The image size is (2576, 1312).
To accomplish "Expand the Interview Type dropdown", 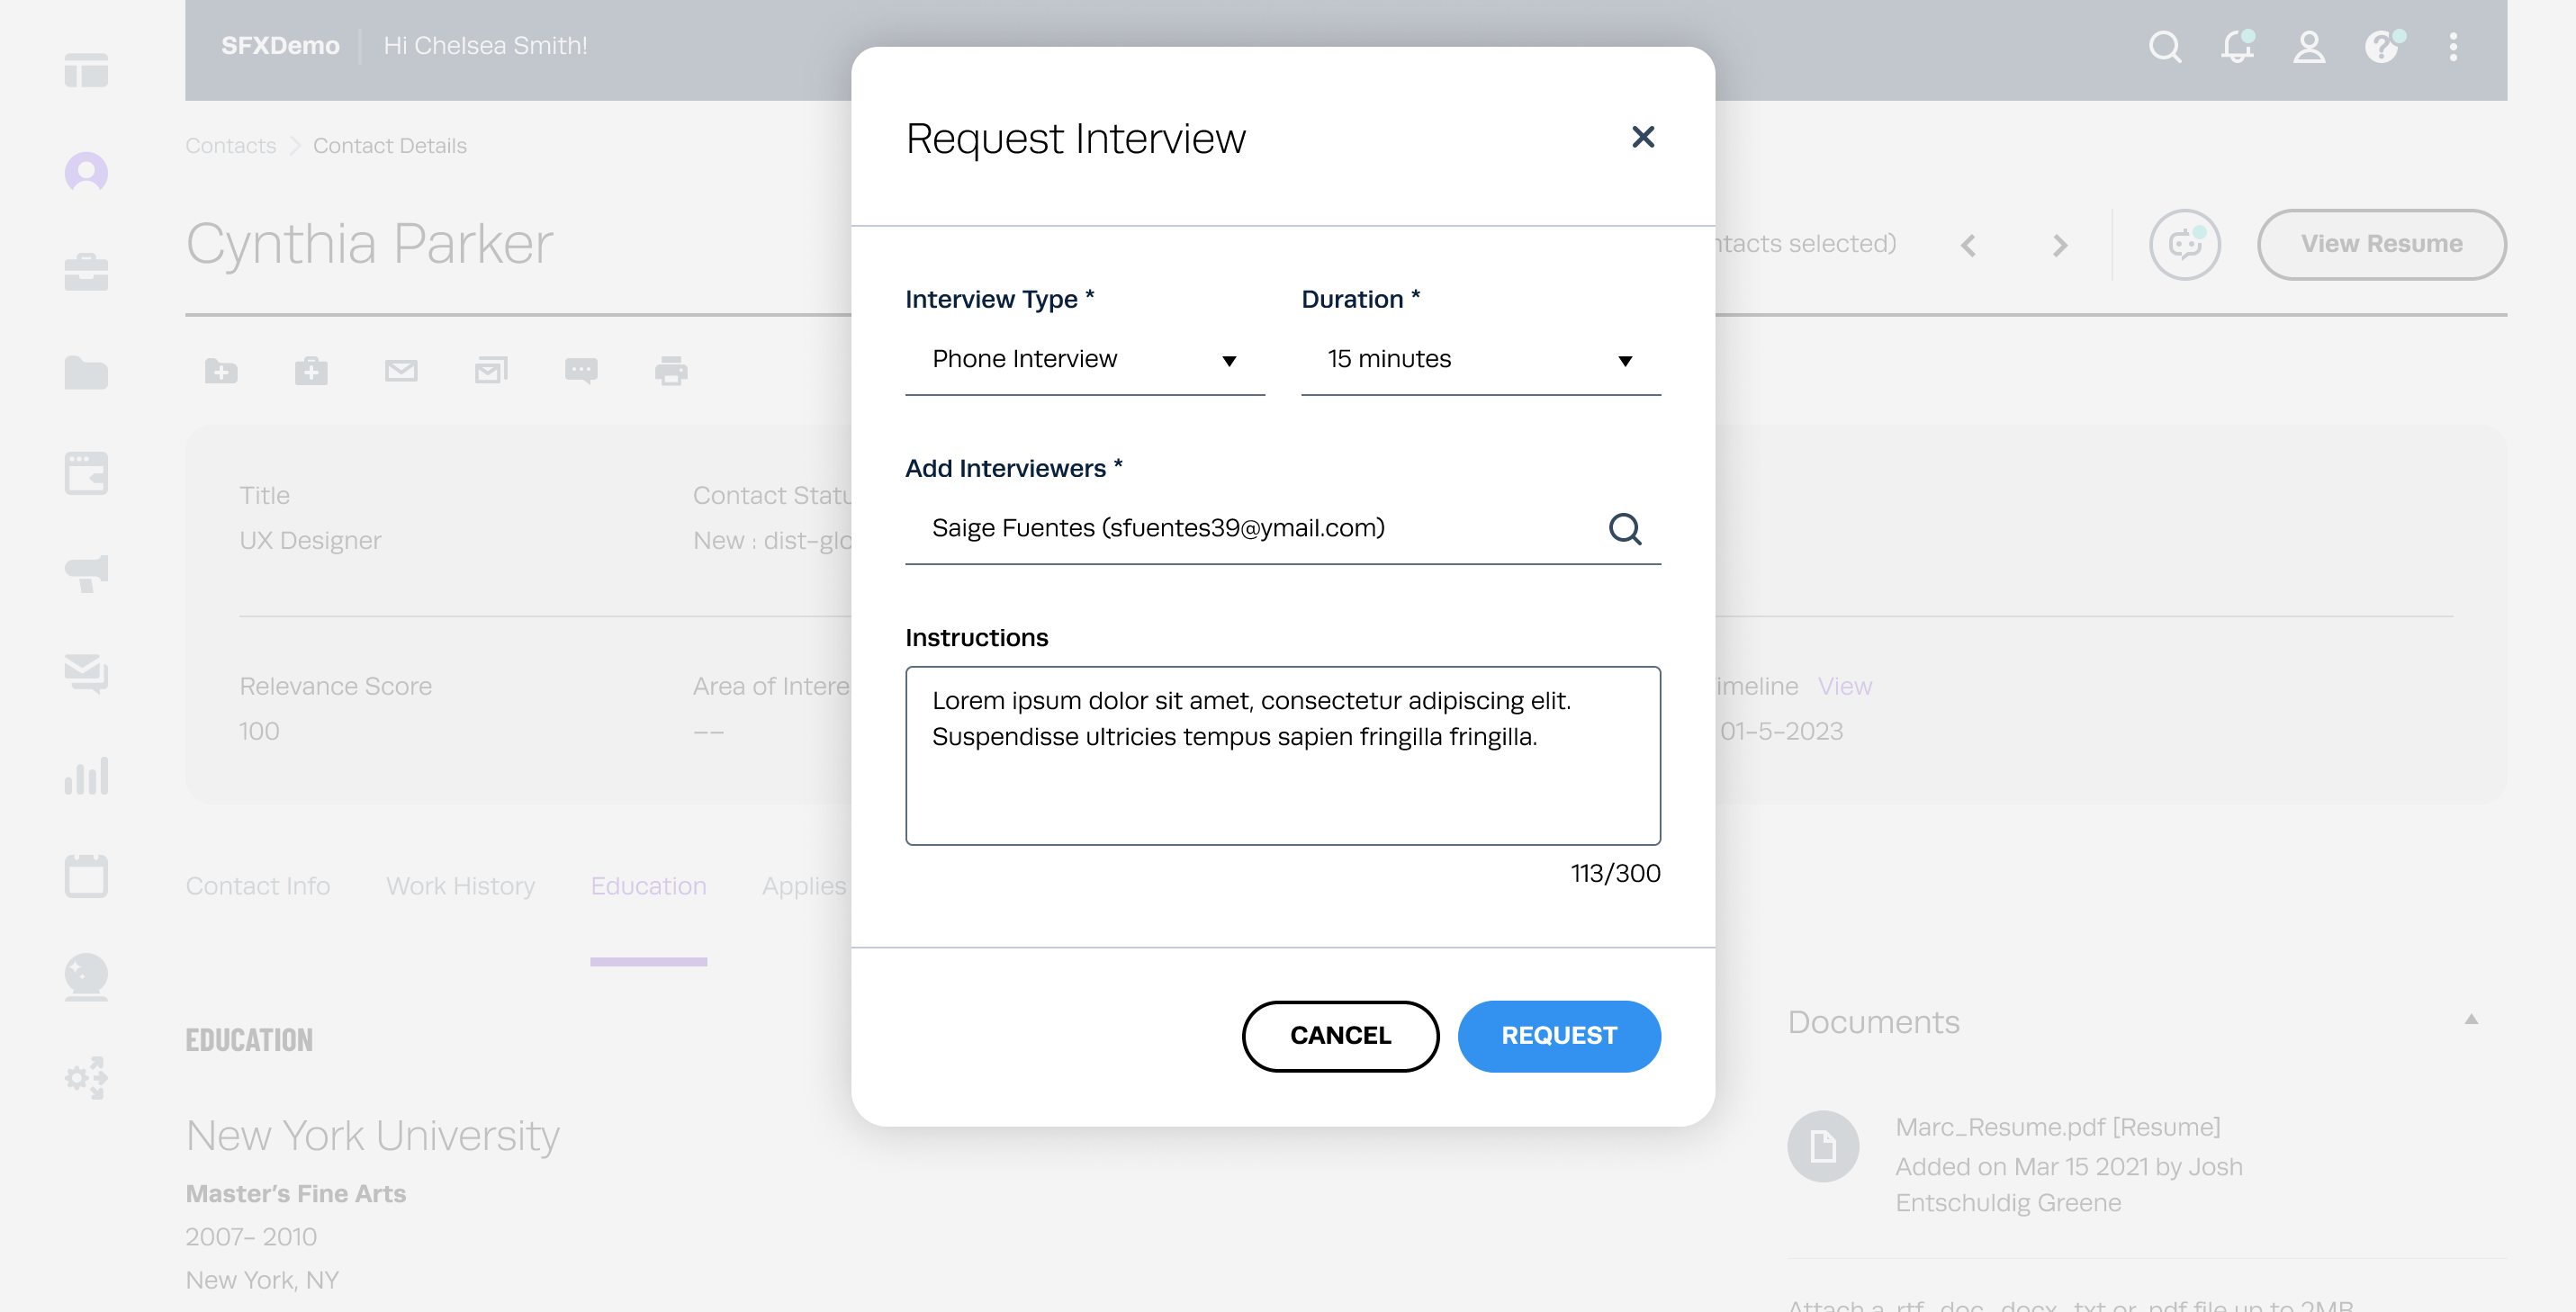I will tap(1084, 359).
